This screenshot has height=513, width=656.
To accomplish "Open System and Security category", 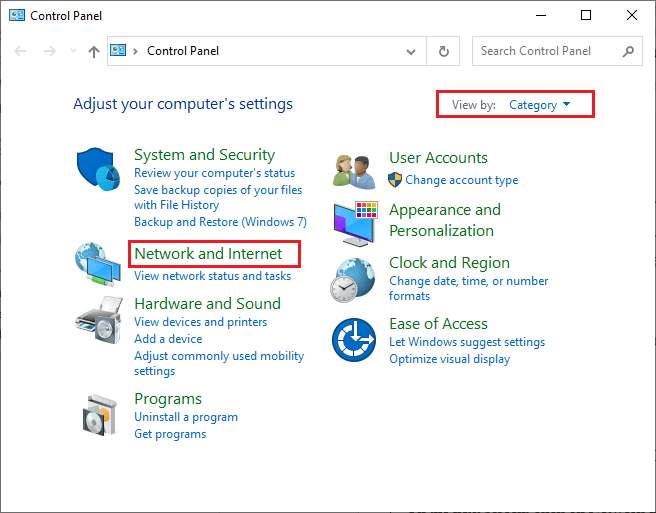I will point(204,155).
